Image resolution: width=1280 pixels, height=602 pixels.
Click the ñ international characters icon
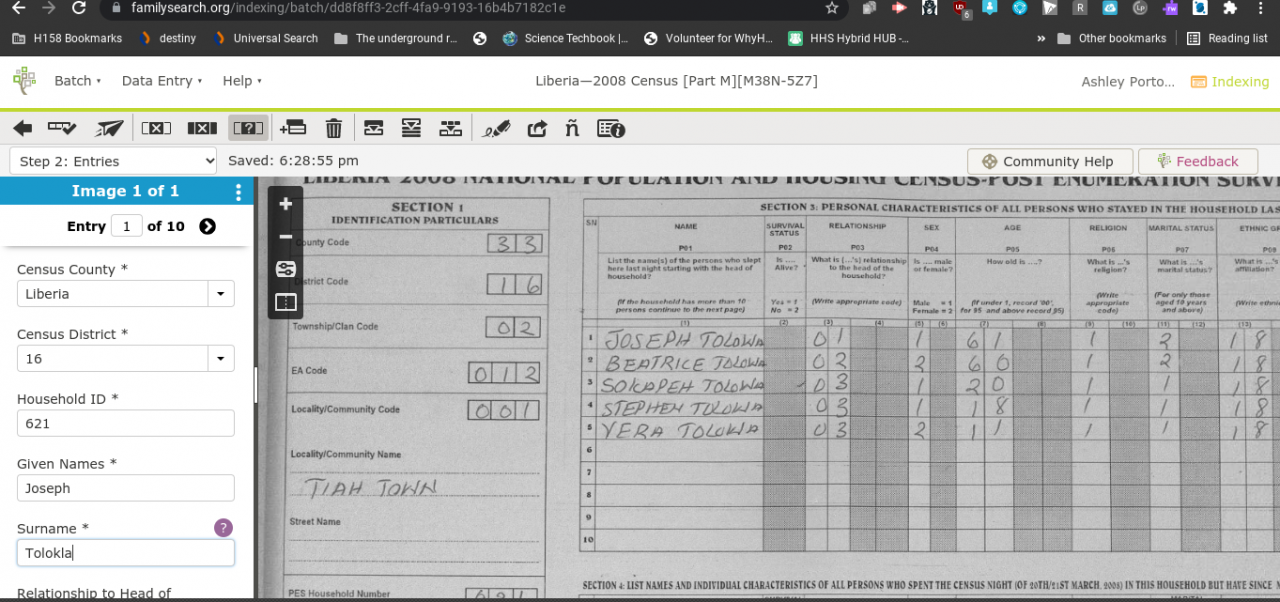[x=572, y=127]
